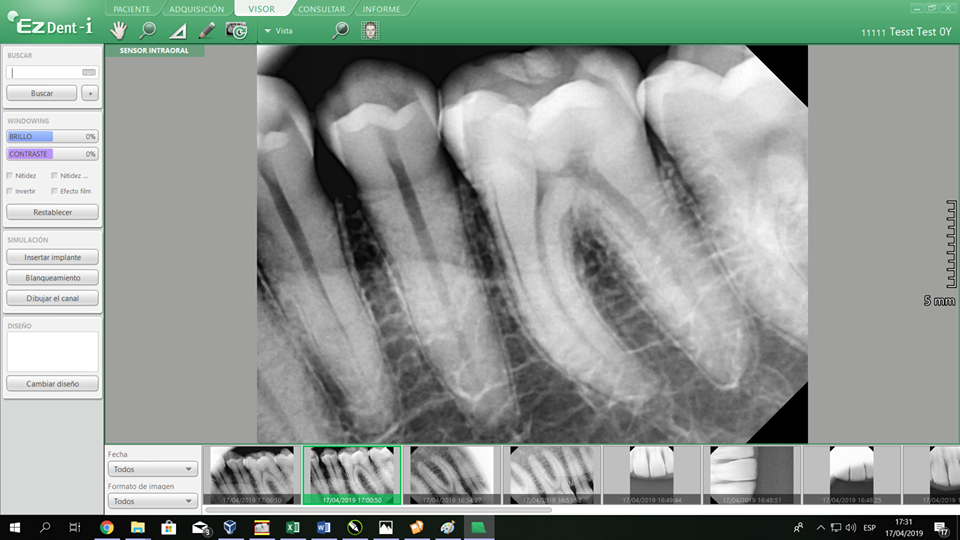
Task: Open the ADQUISICIÓN tab
Action: [x=196, y=9]
